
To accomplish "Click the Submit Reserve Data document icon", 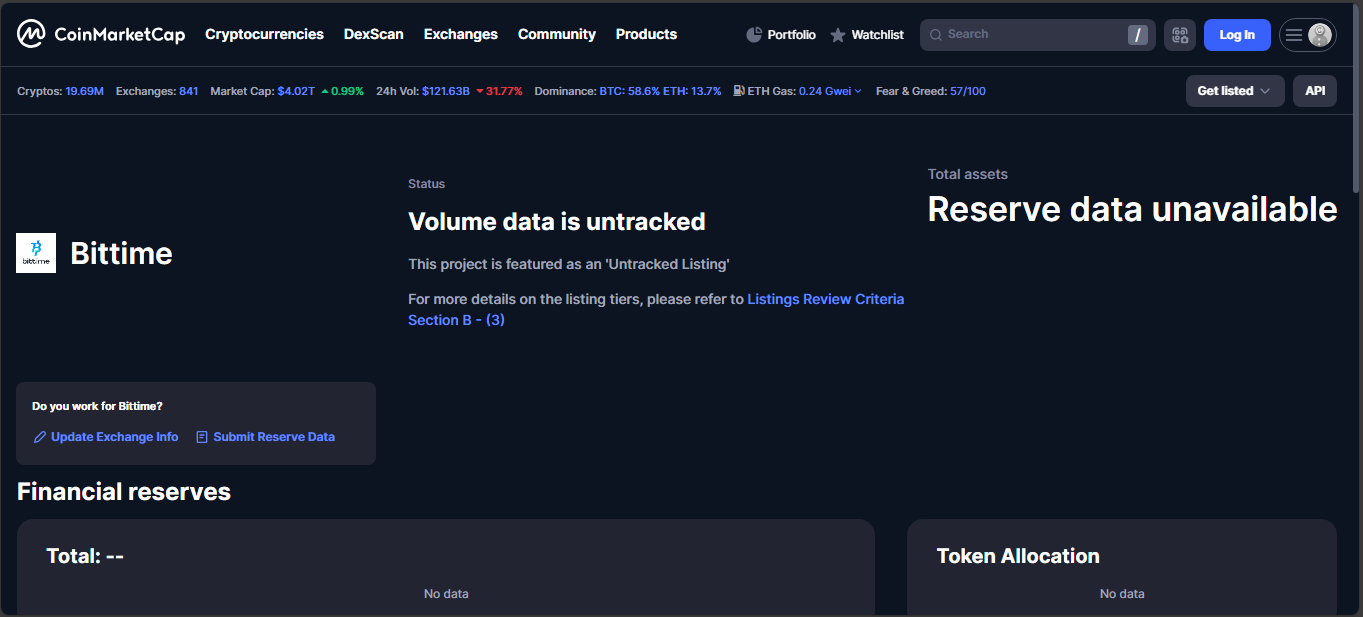I will pos(202,437).
